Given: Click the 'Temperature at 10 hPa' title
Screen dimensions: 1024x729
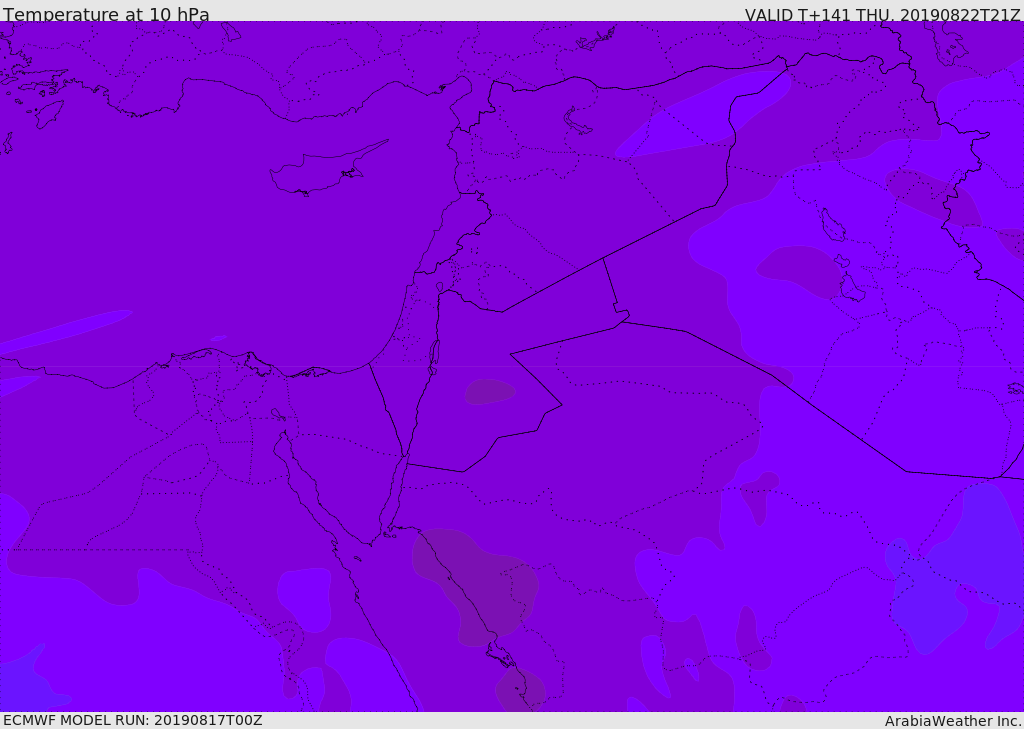Looking at the screenshot, I should pyautogui.click(x=106, y=14).
